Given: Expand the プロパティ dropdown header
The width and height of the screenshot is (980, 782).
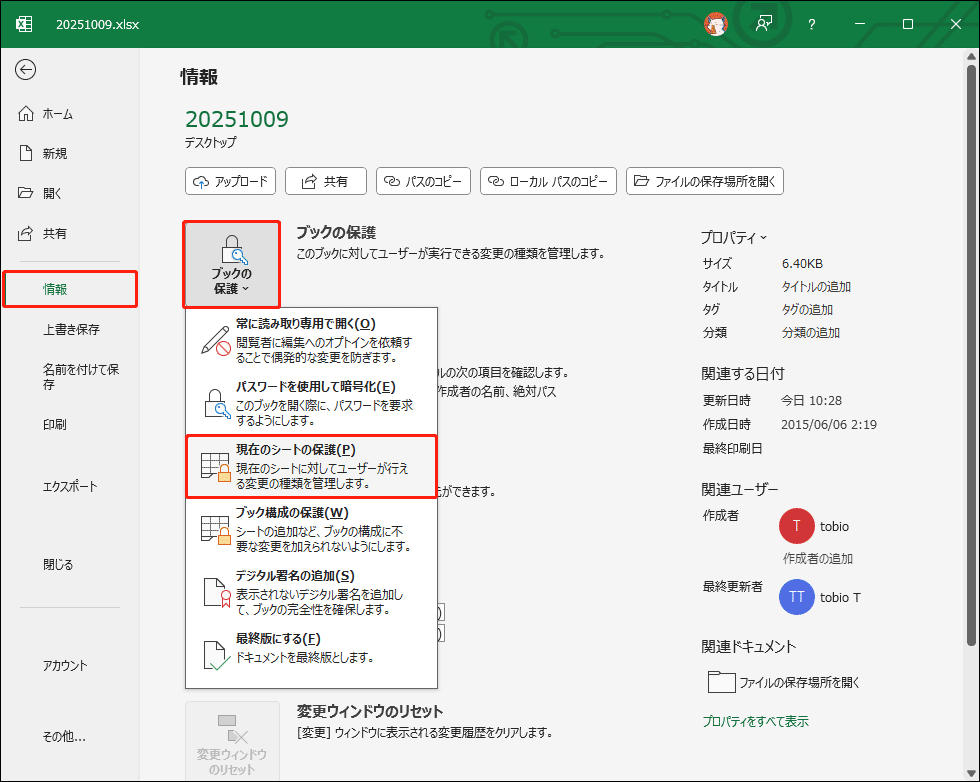Looking at the screenshot, I should [x=734, y=237].
